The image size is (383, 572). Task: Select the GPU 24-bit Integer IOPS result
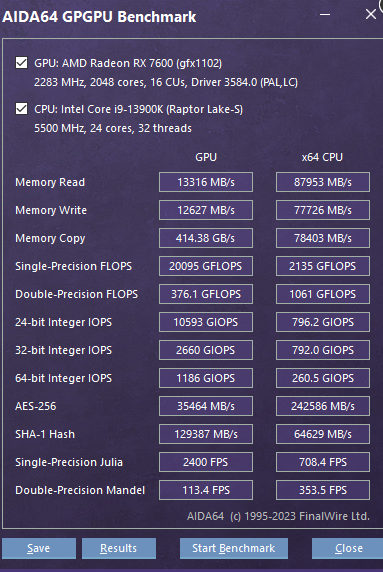click(x=206, y=322)
